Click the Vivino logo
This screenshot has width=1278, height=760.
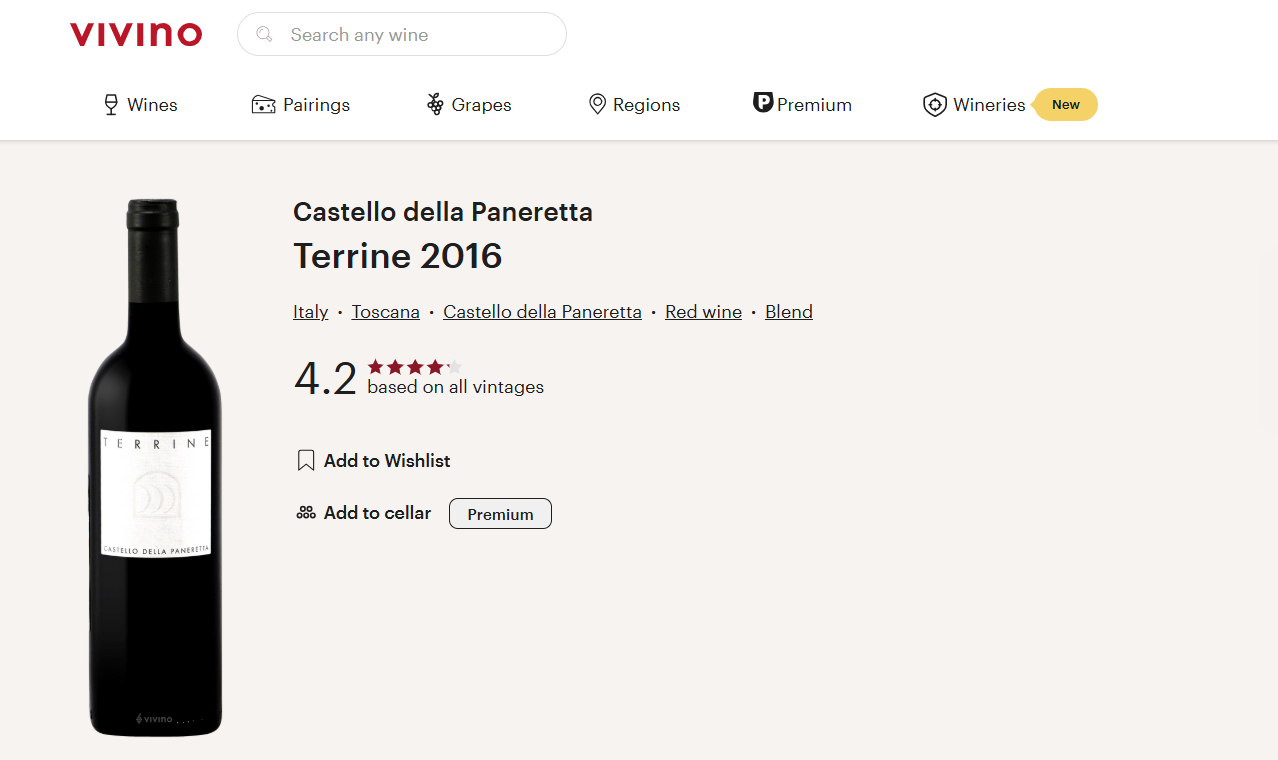136,35
